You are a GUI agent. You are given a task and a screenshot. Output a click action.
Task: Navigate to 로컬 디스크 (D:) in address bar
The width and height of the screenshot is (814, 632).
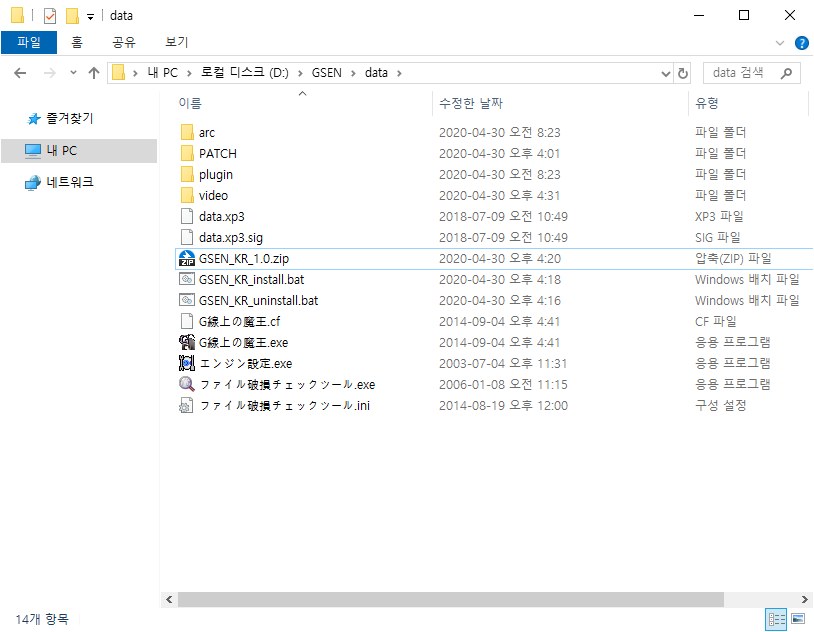click(245, 73)
